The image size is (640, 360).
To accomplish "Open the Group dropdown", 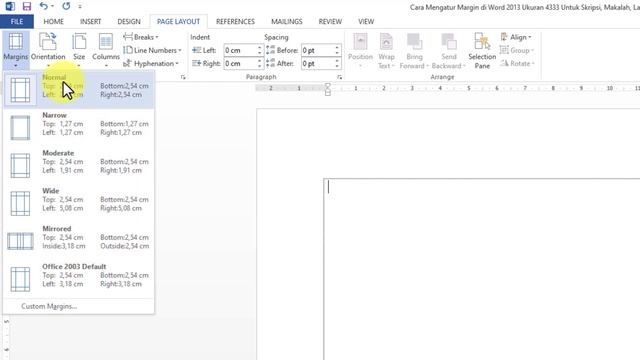I will [x=517, y=50].
